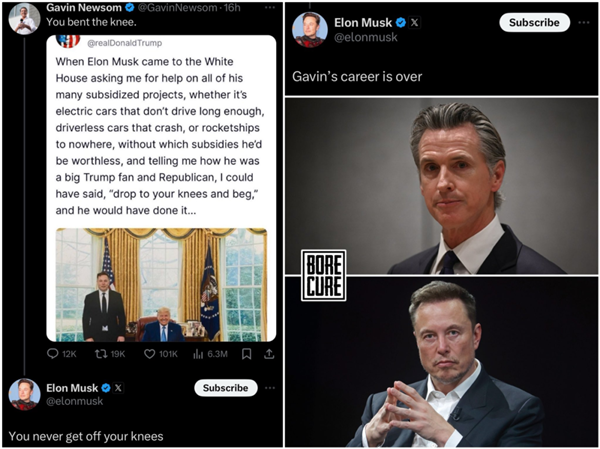Subscribe from the "You never get off your knees" reply
This screenshot has width=600, height=449.
225,388
